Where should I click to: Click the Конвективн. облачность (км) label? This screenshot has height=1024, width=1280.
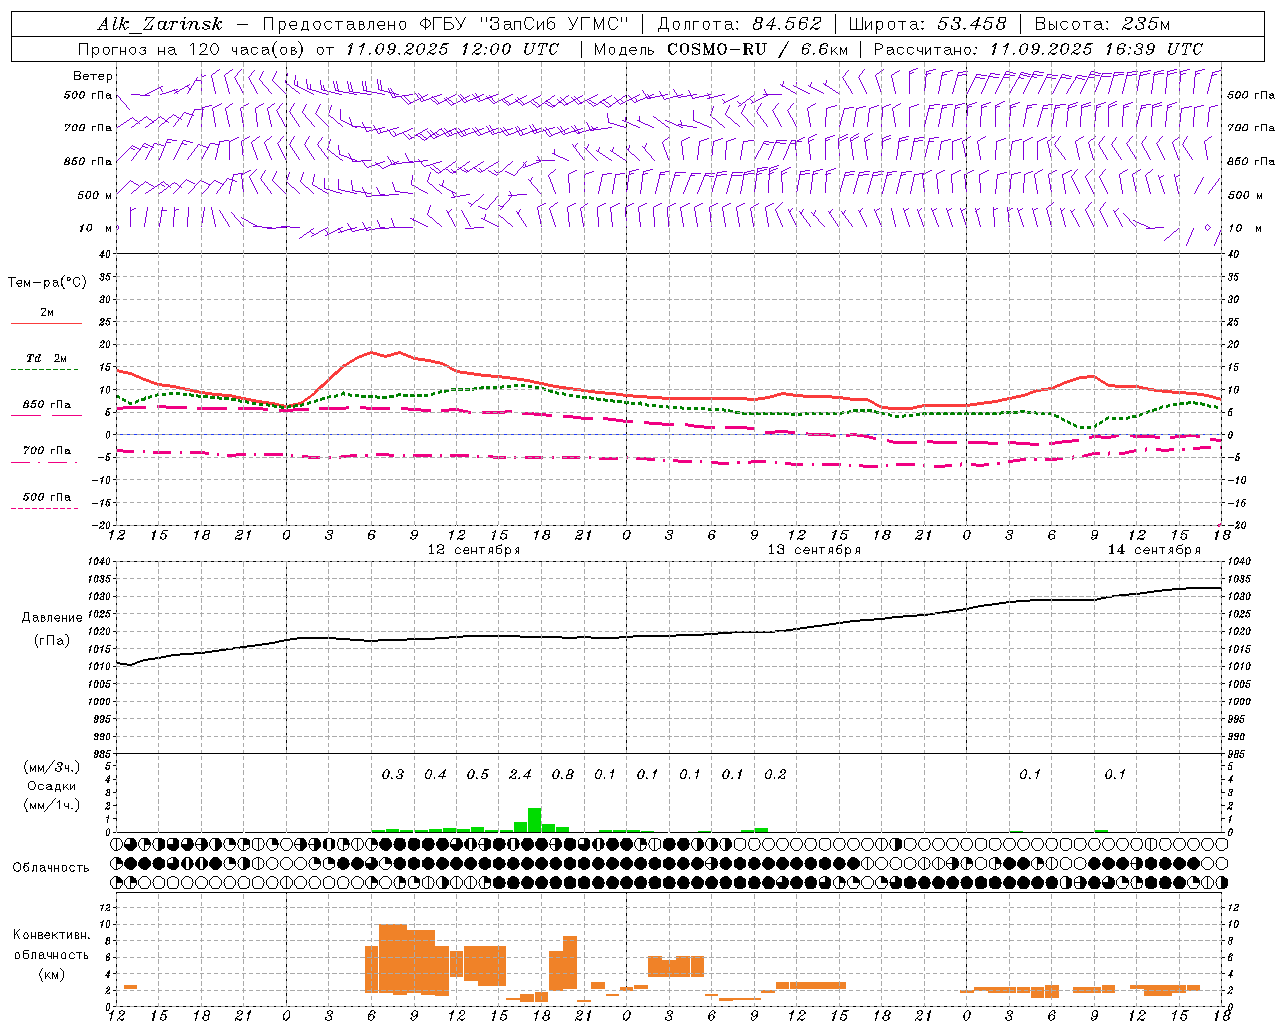(51, 954)
